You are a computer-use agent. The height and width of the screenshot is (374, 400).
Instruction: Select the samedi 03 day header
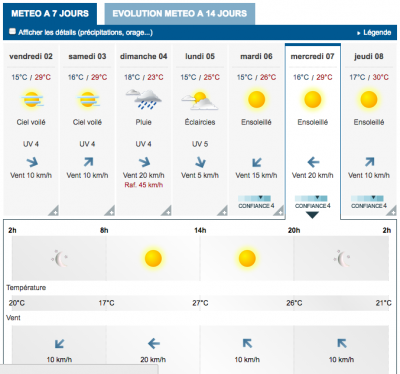[x=87, y=56]
